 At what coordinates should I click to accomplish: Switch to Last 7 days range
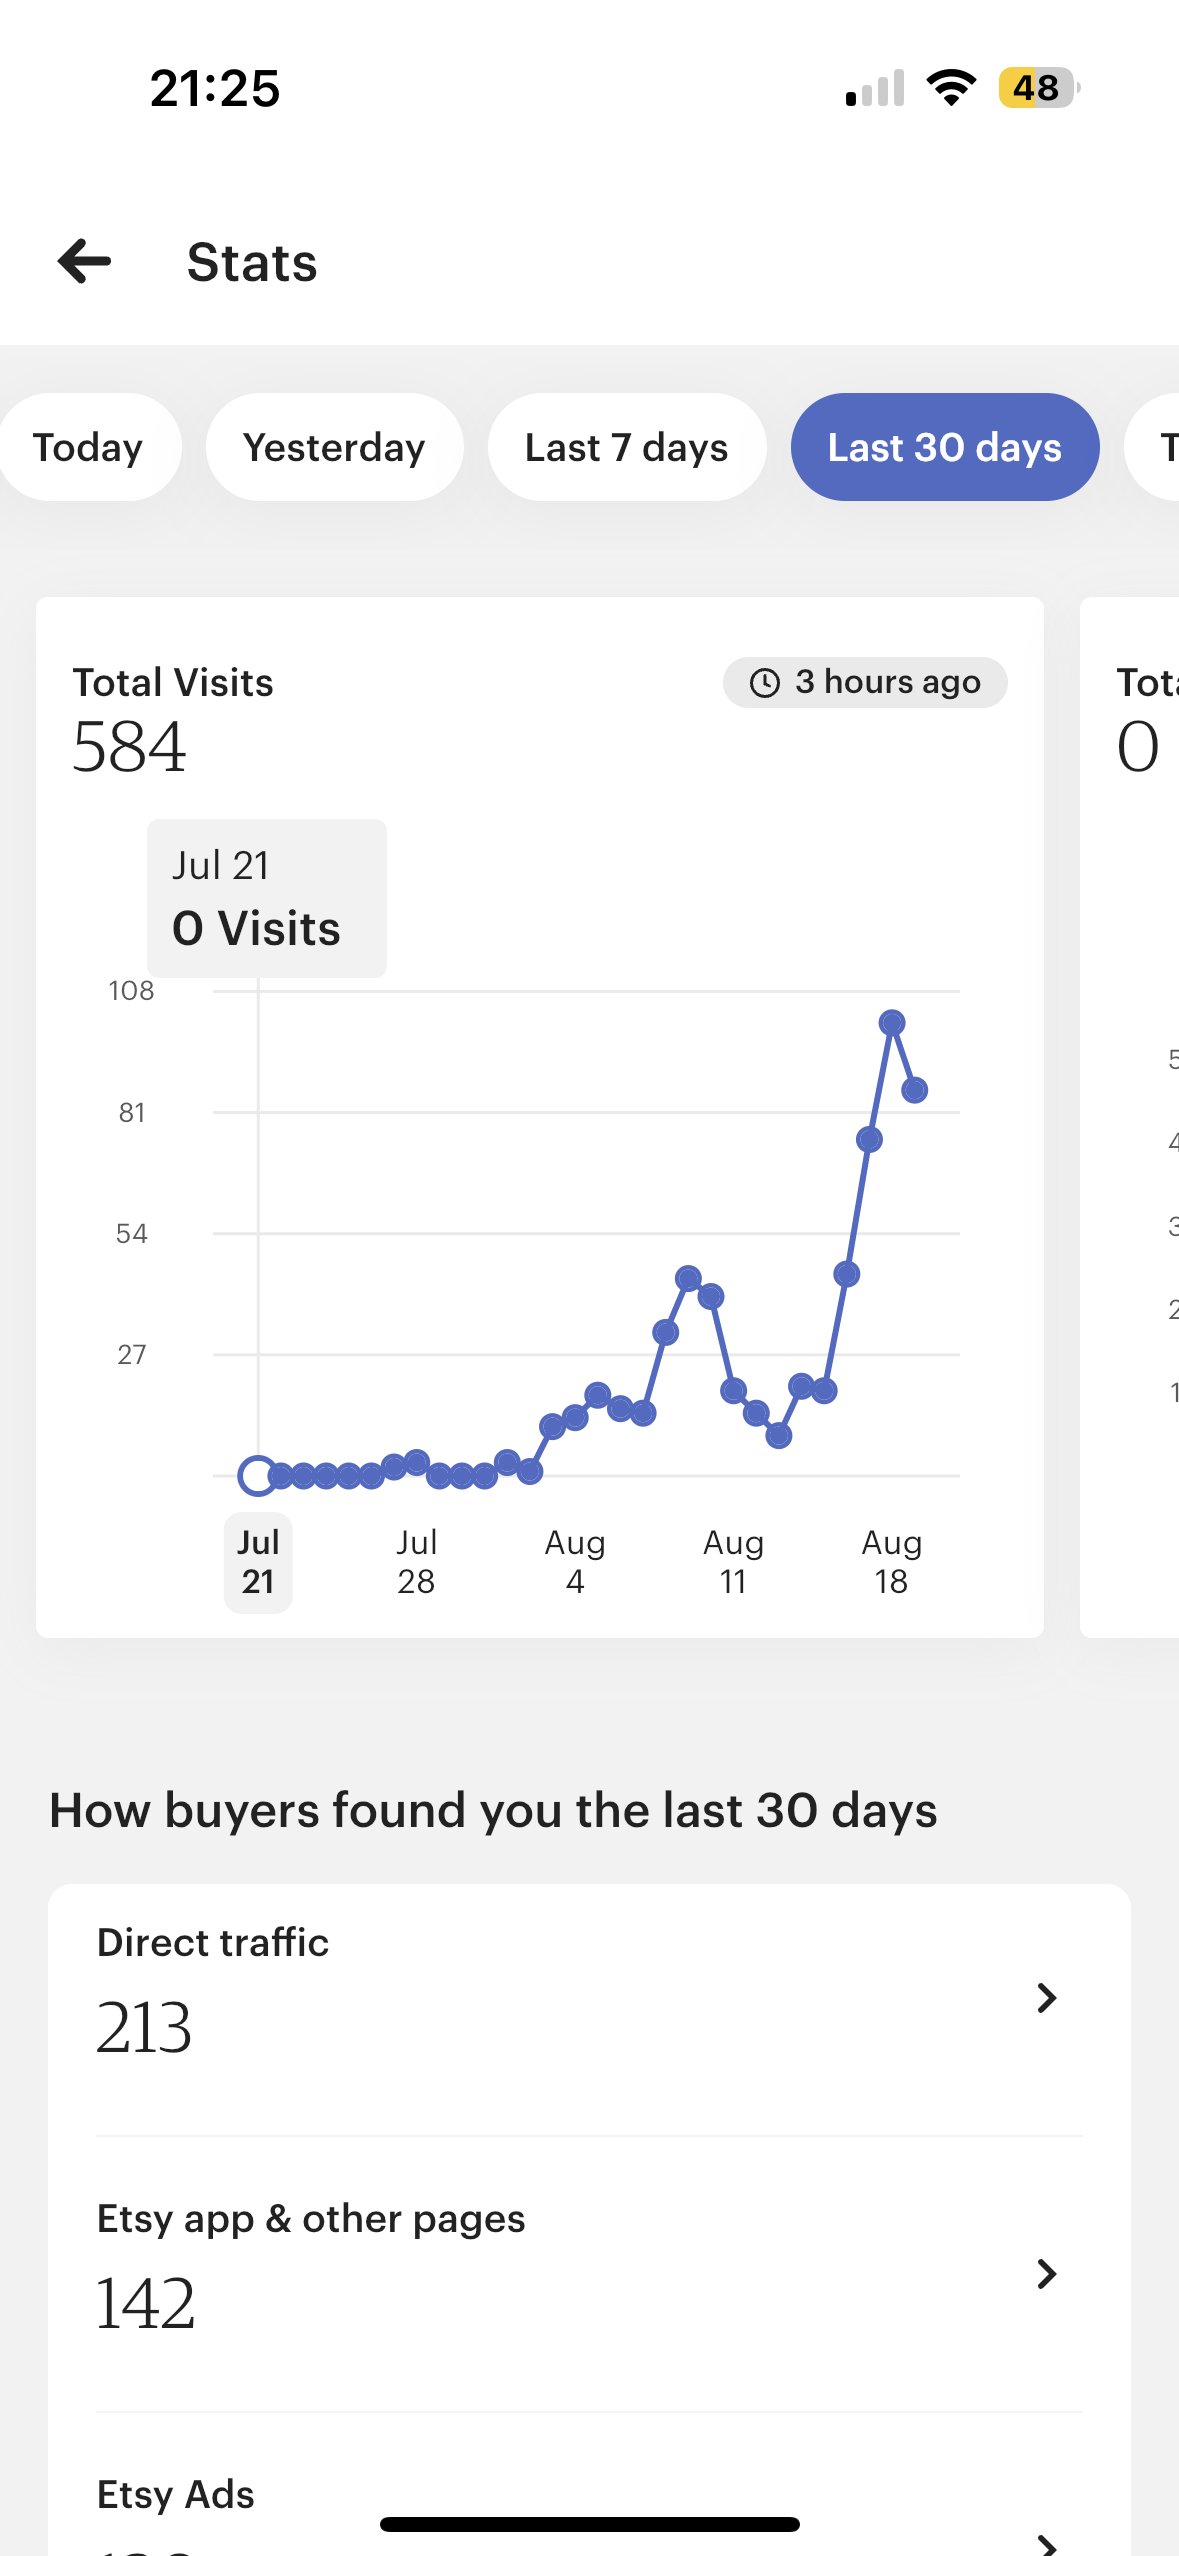tap(627, 447)
